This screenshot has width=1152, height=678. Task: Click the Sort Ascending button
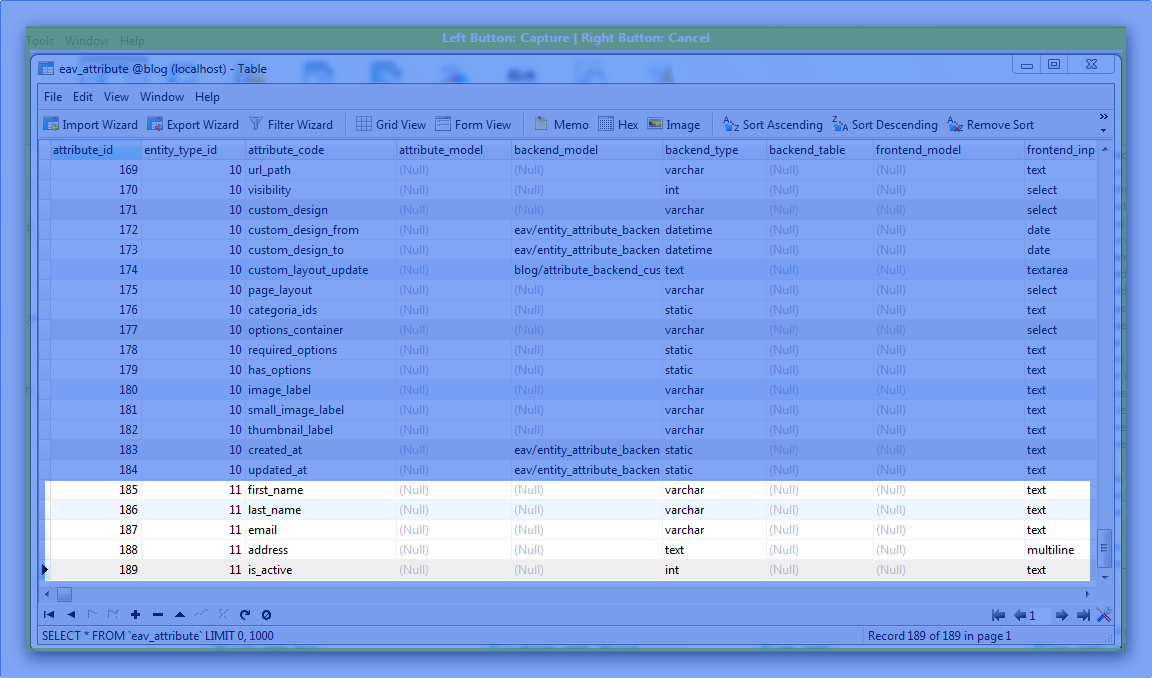point(773,125)
